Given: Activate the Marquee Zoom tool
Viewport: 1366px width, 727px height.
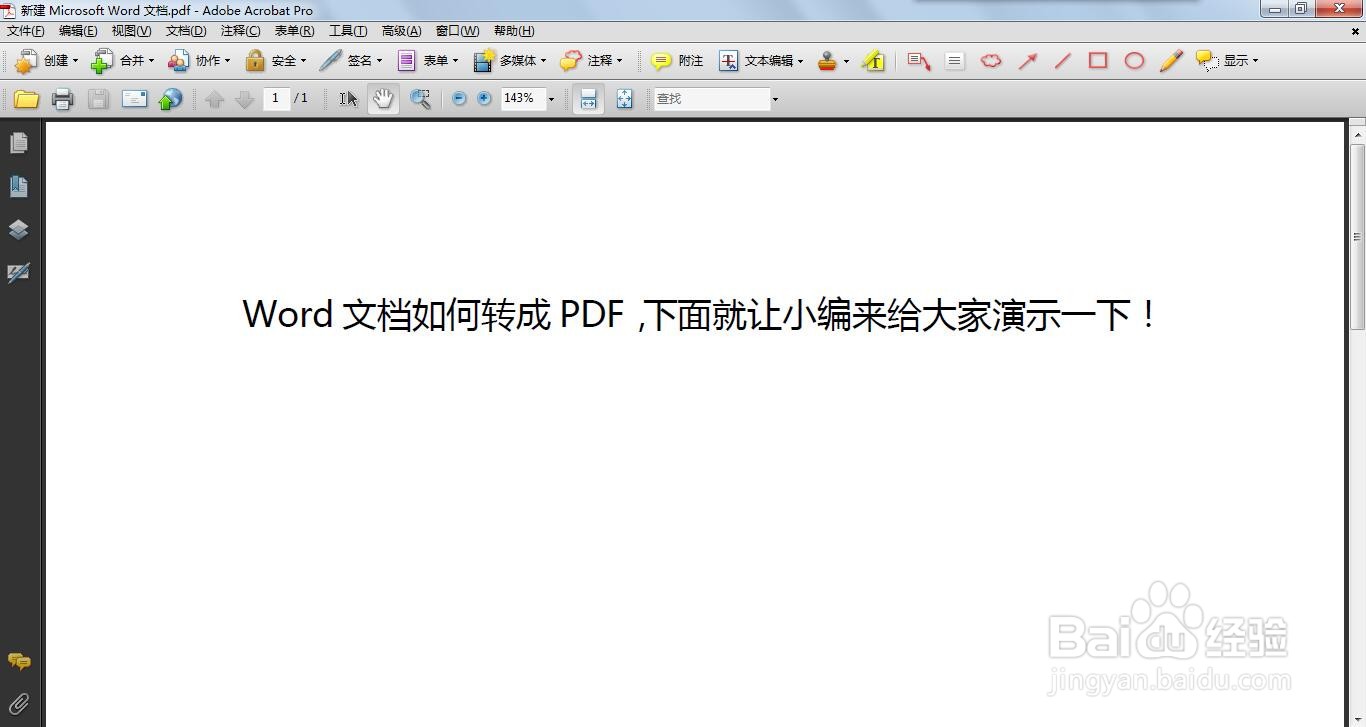Looking at the screenshot, I should coord(420,98).
